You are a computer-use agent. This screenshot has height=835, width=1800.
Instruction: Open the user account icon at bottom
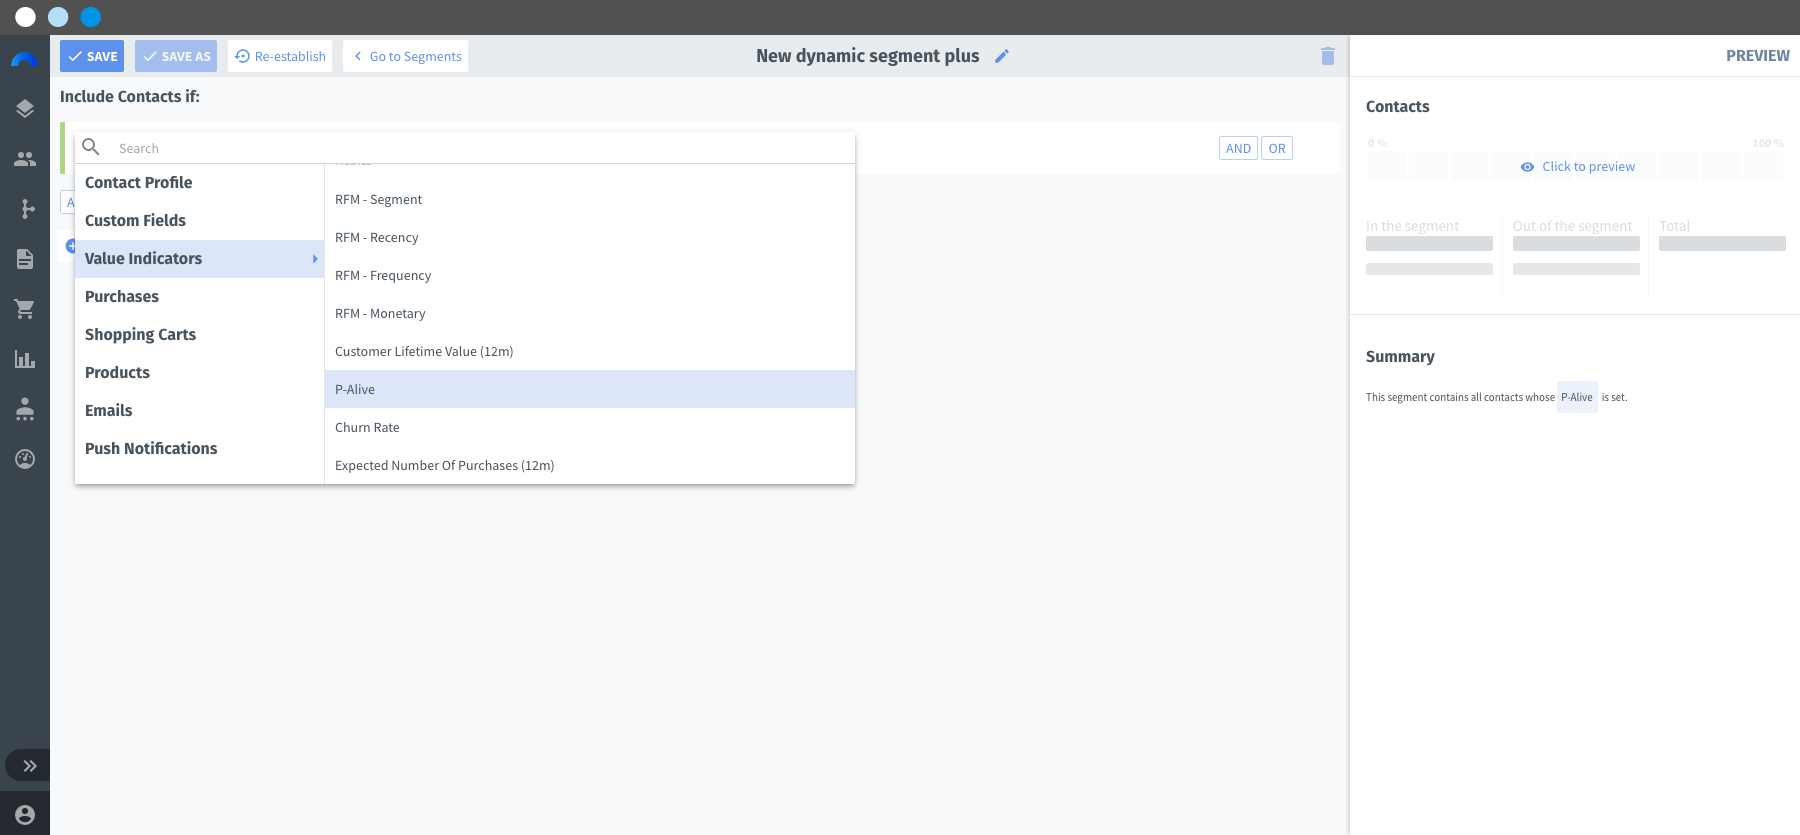tap(25, 815)
